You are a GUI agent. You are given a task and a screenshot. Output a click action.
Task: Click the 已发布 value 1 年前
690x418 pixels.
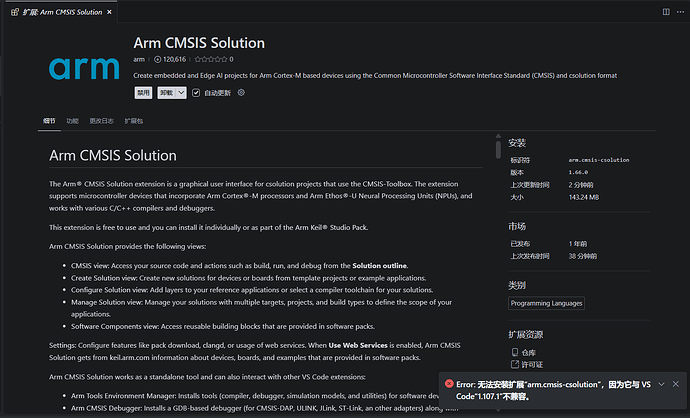pos(577,244)
